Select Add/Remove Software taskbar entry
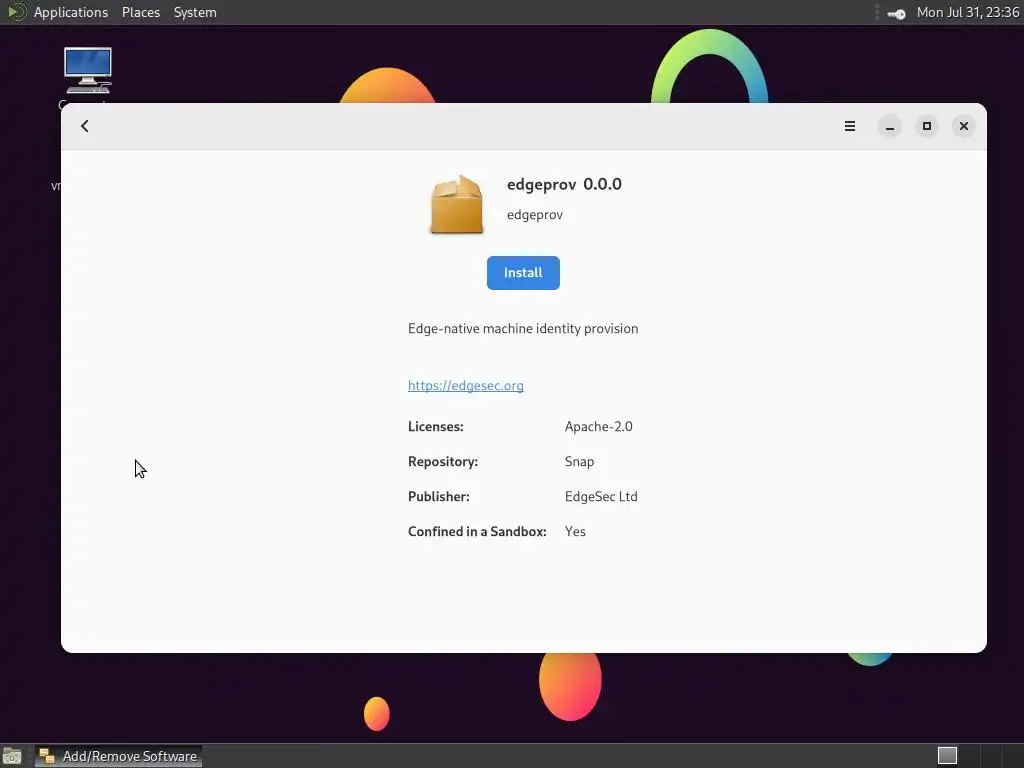The height and width of the screenshot is (768, 1024). [x=118, y=756]
